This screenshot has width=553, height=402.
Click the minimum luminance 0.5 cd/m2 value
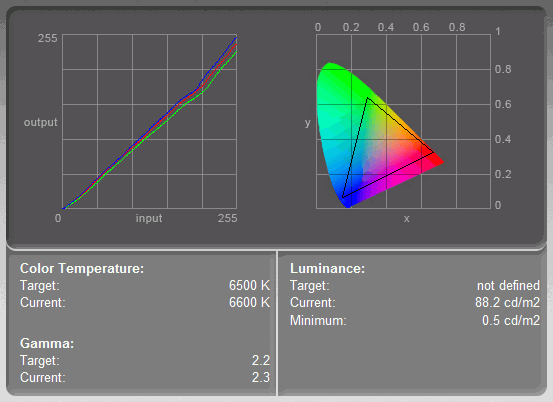[511, 320]
